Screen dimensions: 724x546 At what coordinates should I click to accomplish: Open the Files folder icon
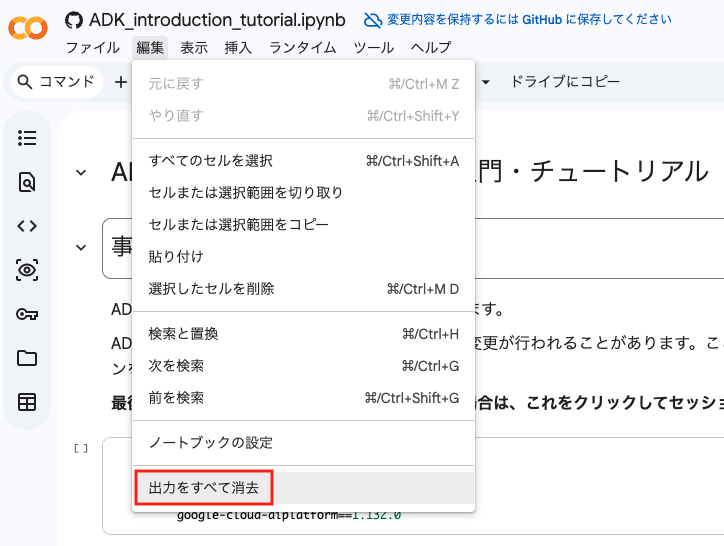(27, 358)
